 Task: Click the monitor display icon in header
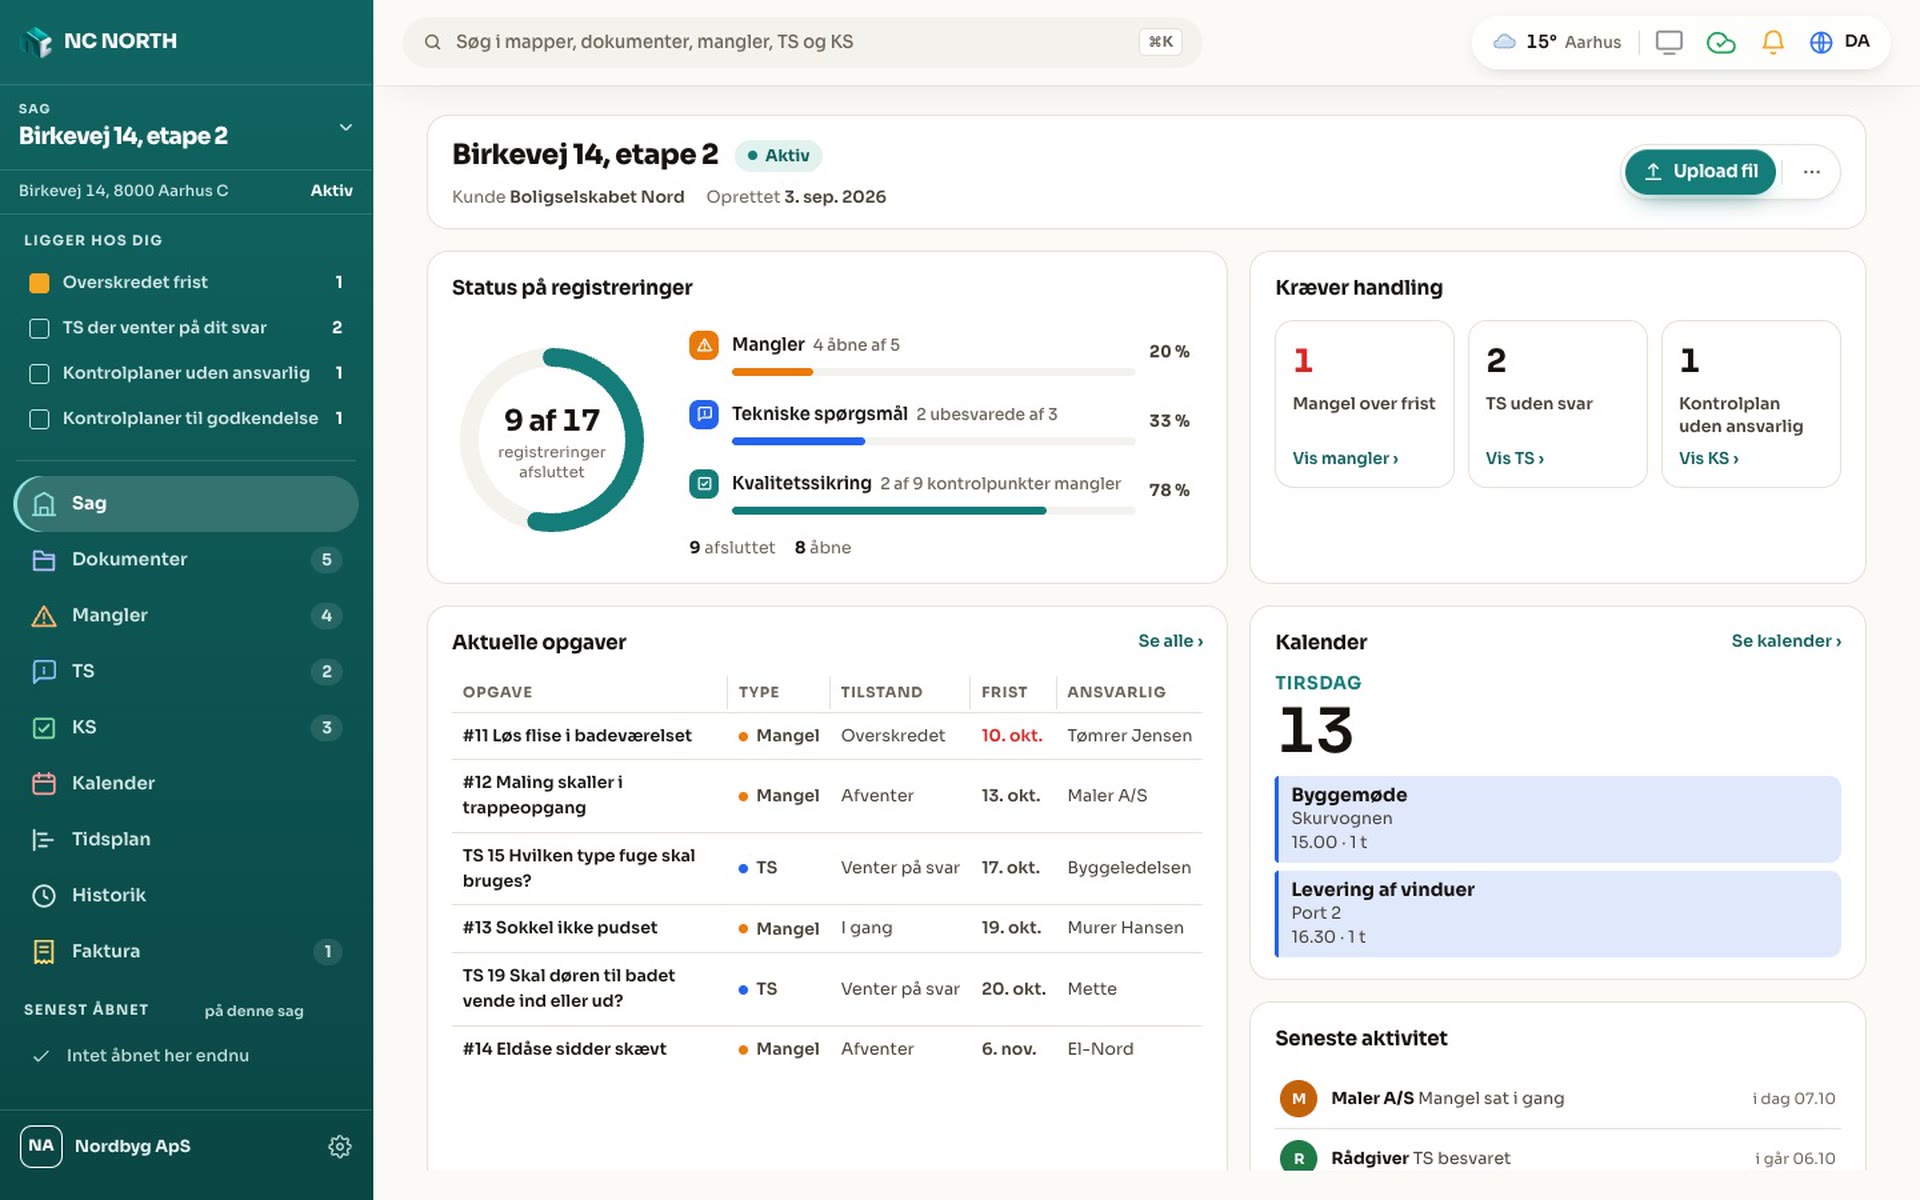tap(1669, 42)
